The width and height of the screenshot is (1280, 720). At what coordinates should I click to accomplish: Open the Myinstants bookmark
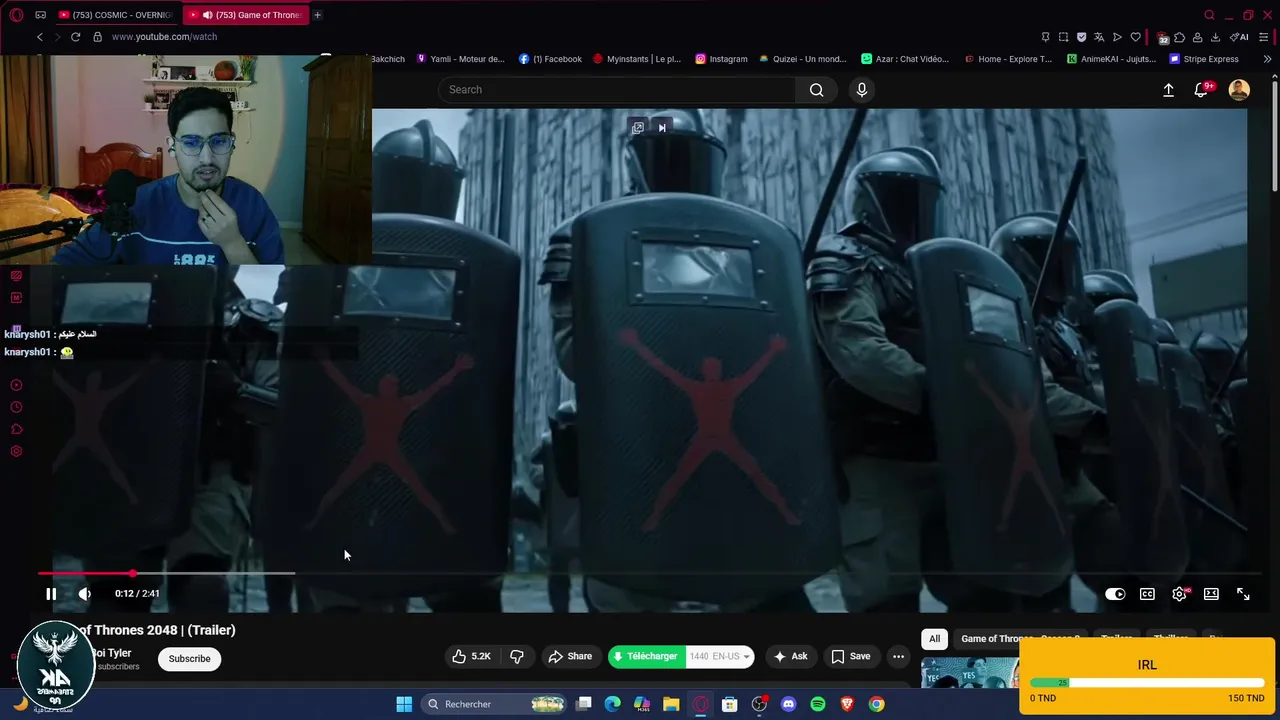636,59
